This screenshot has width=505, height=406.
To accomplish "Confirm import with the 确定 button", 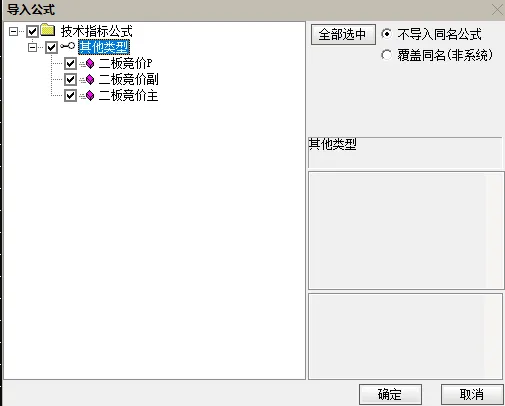I will [x=390, y=395].
